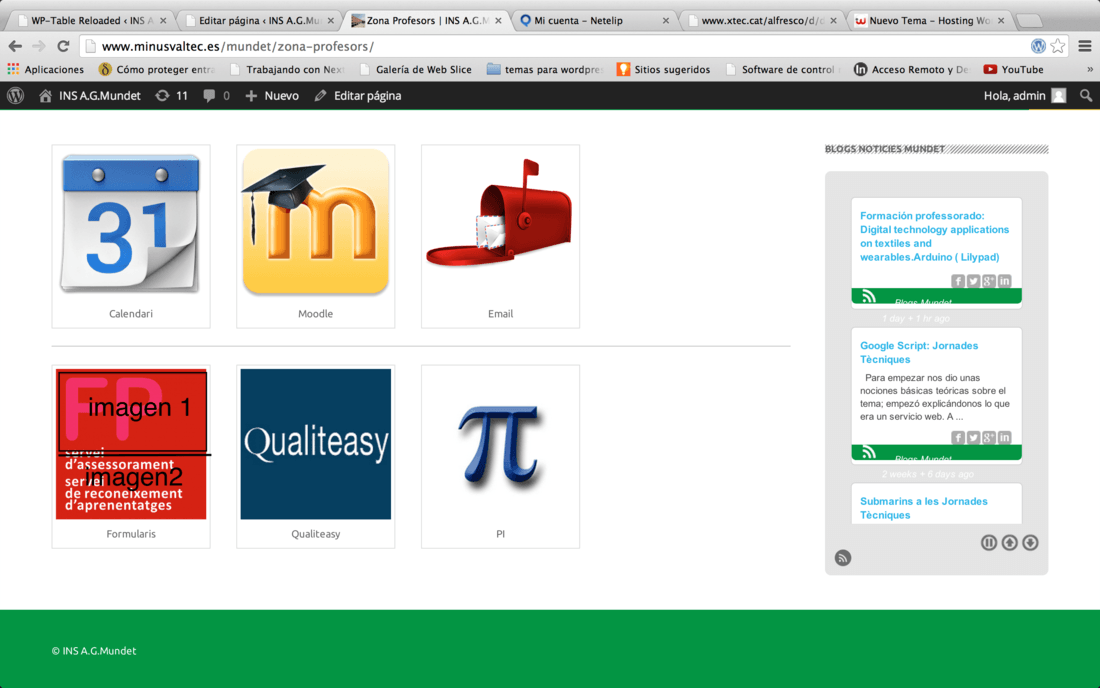Click the address bar URL field

point(554,46)
